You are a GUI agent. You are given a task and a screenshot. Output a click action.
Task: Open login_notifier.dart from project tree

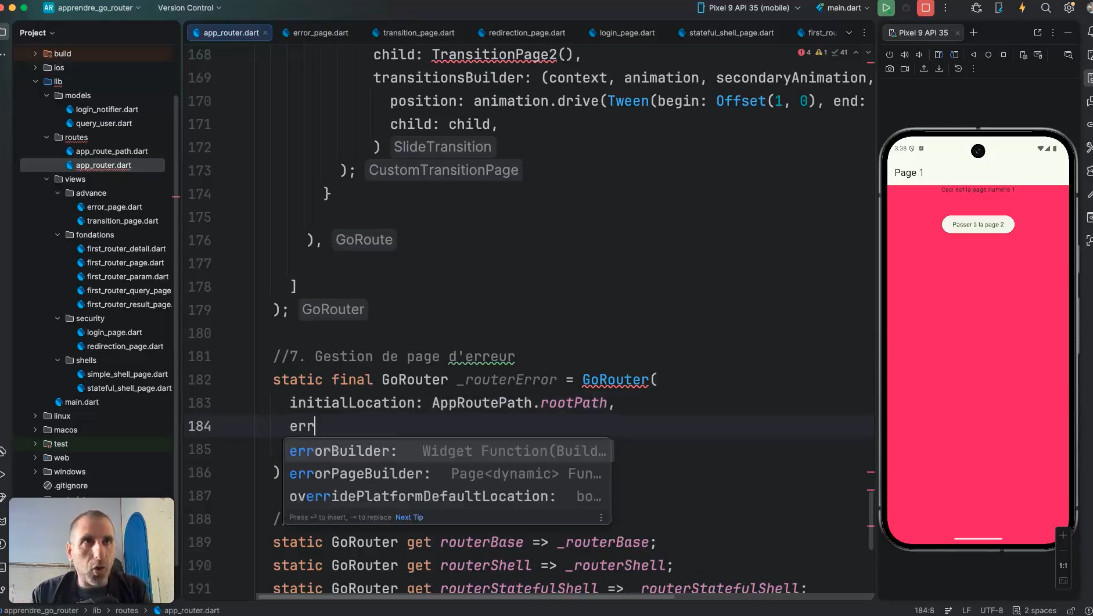(x=107, y=109)
